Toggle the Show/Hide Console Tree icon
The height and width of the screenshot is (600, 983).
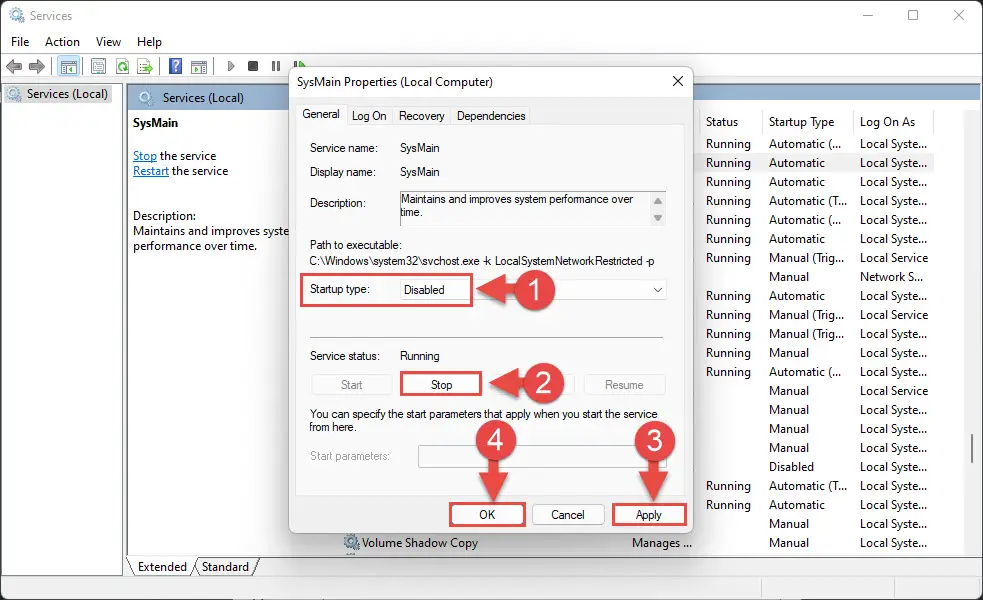[68, 66]
